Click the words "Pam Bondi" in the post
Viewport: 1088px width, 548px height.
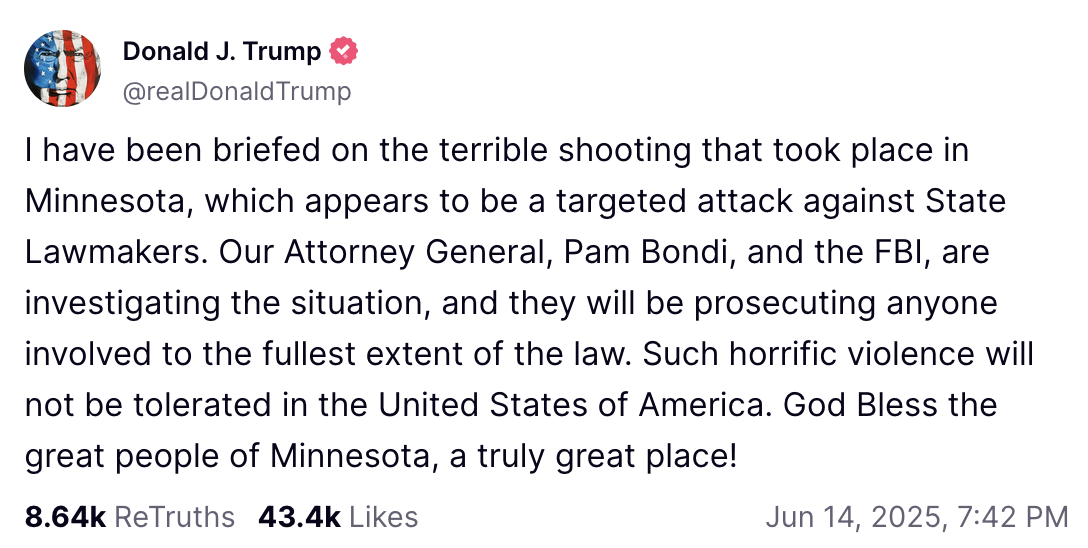651,252
